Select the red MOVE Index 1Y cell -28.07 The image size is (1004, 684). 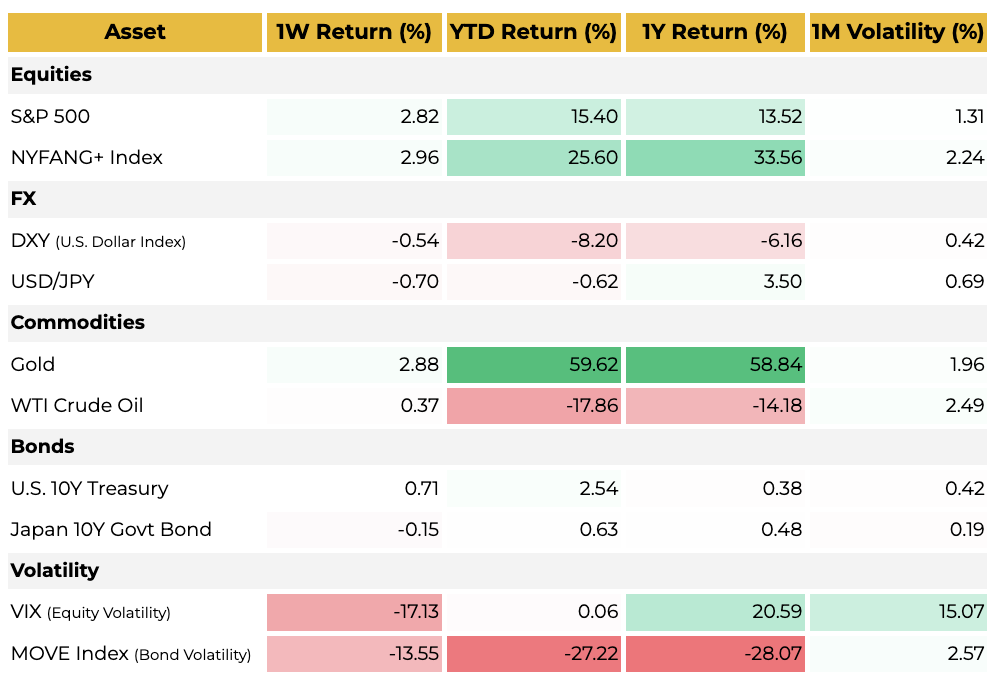tap(715, 654)
